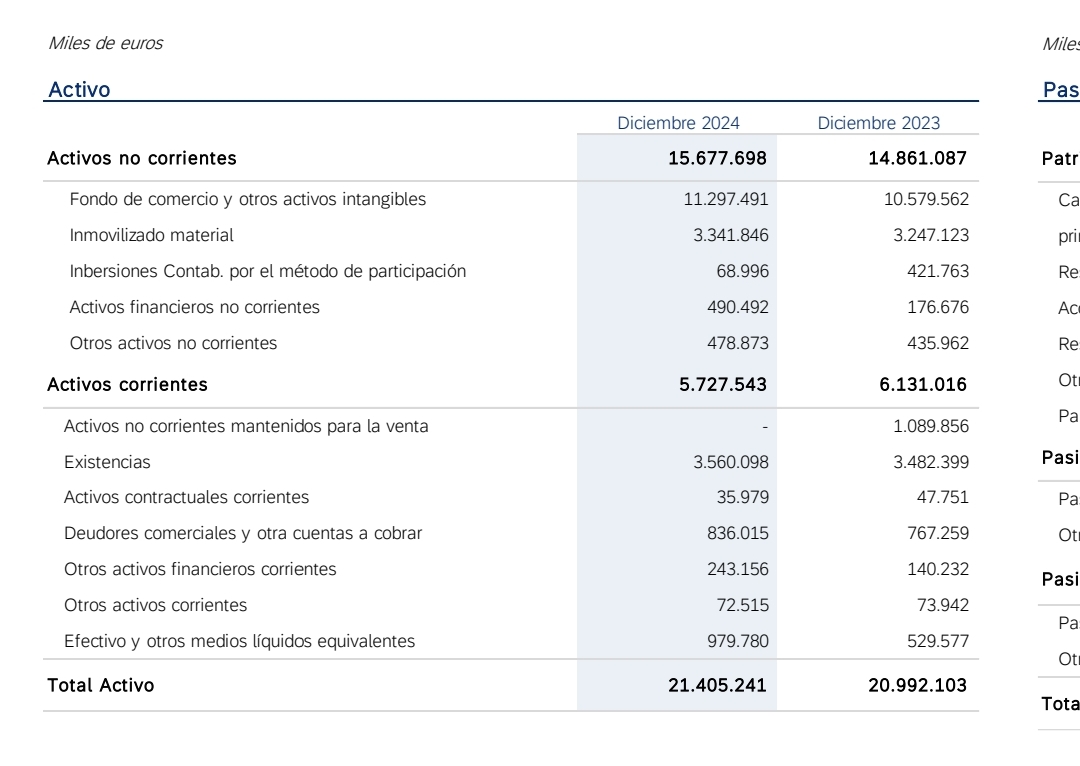Select value 243.156

738,570
